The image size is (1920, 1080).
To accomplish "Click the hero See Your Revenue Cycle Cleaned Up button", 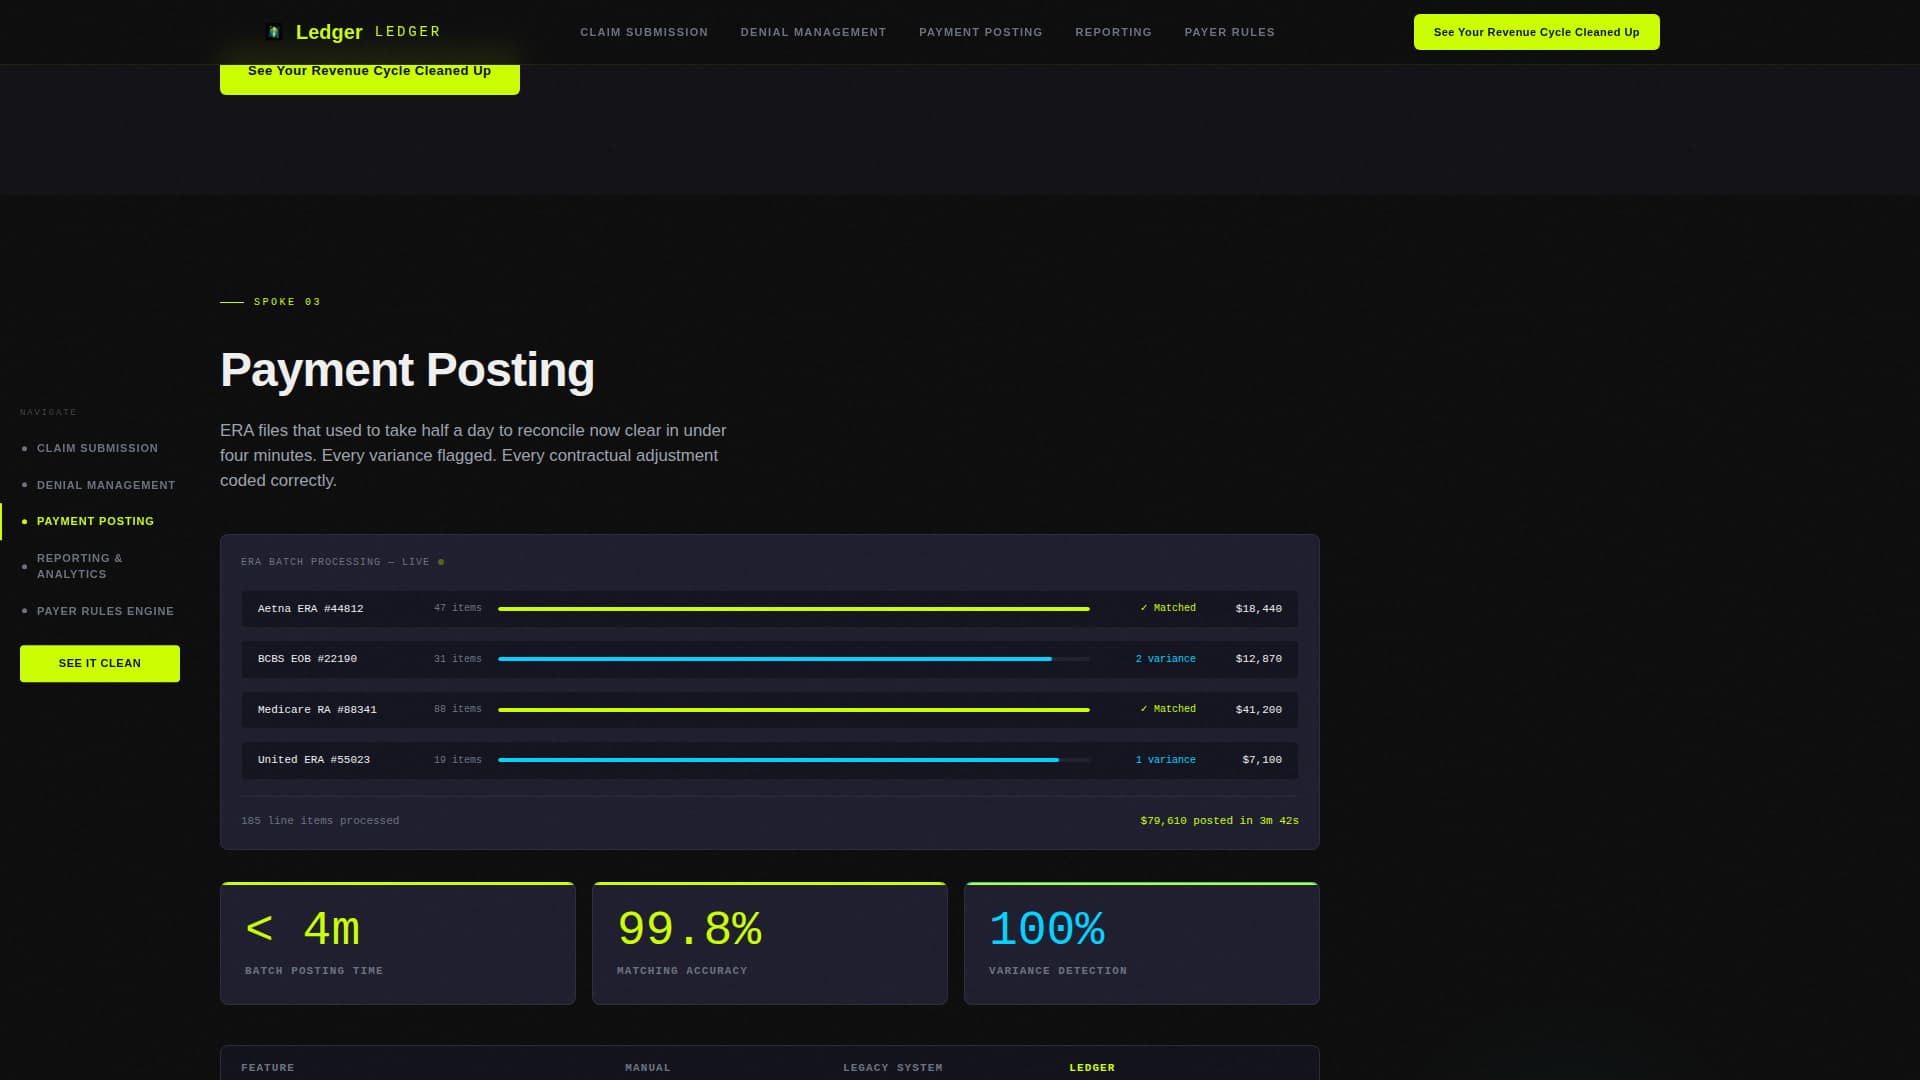I will [x=370, y=79].
